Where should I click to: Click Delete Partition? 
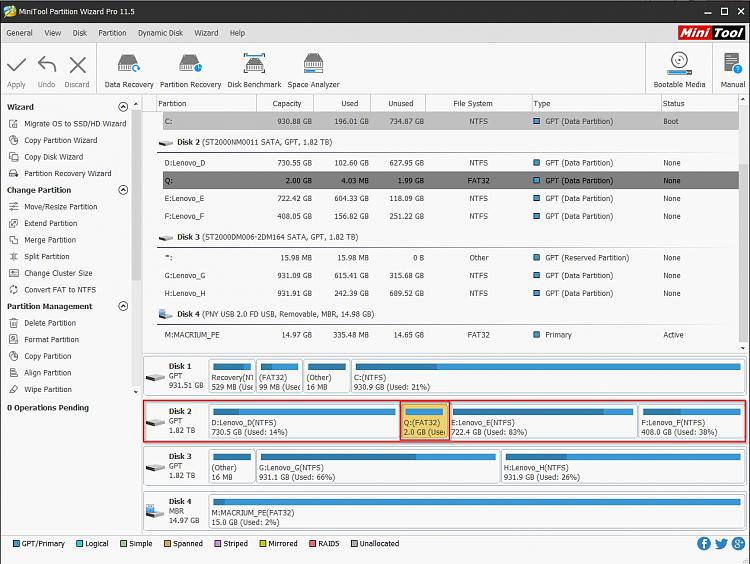coord(43,323)
